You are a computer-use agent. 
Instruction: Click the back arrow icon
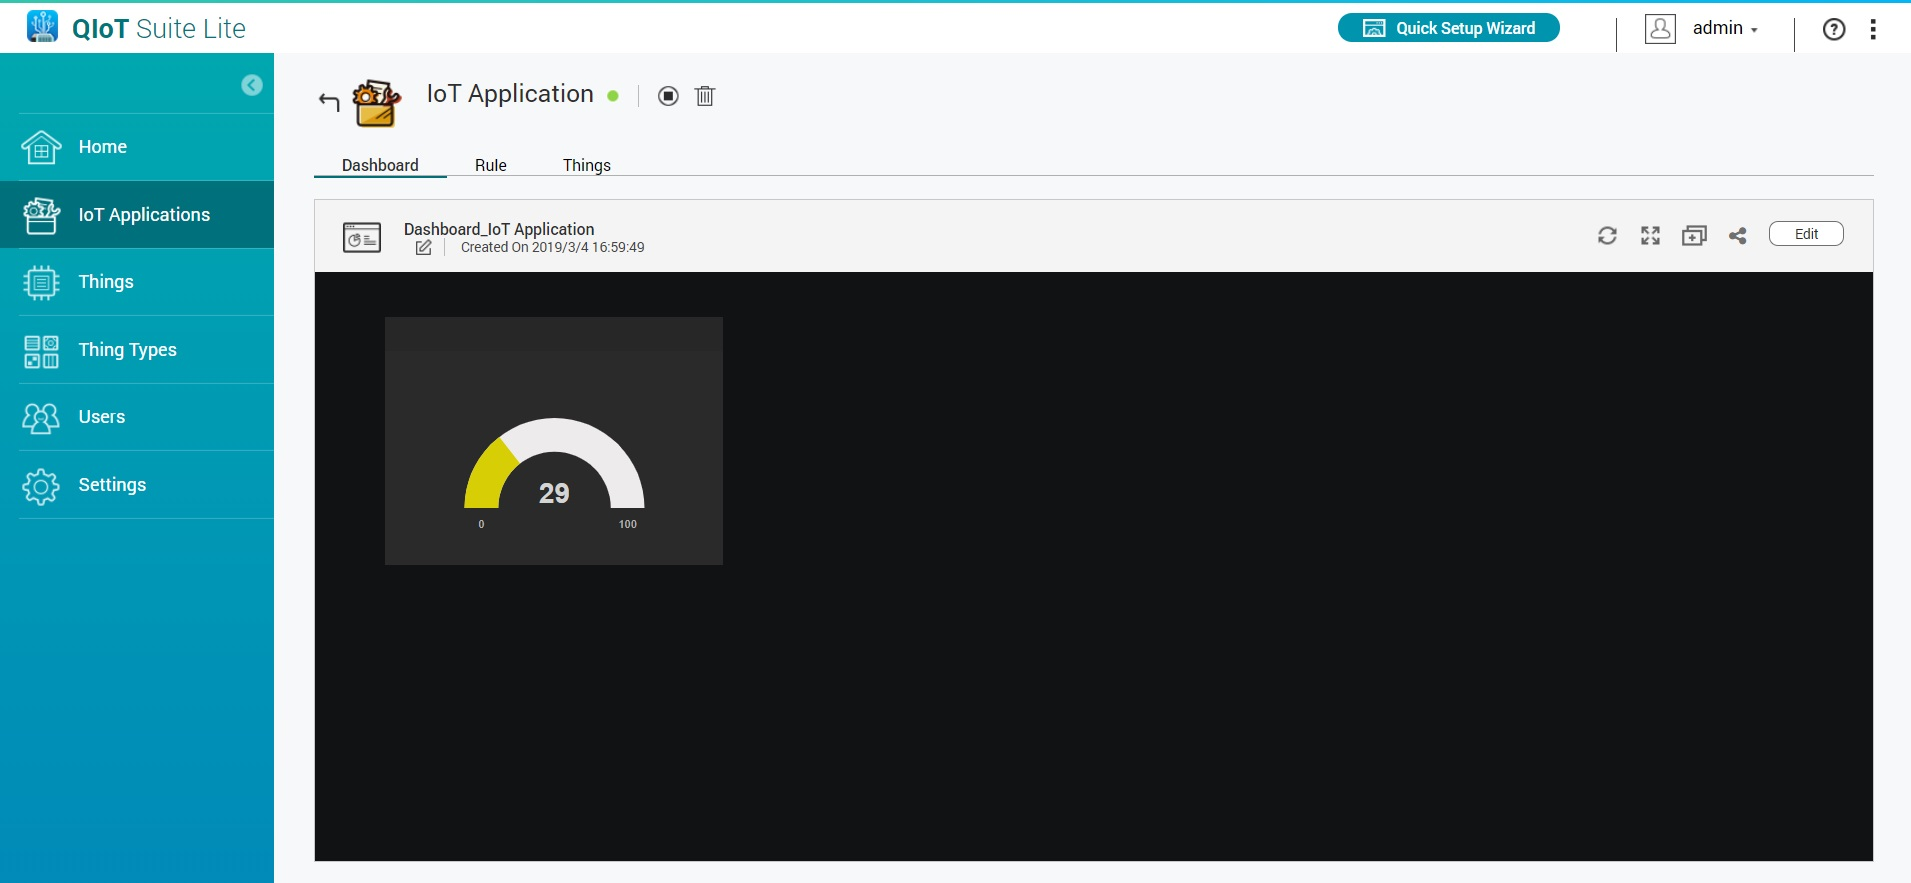pos(329,101)
